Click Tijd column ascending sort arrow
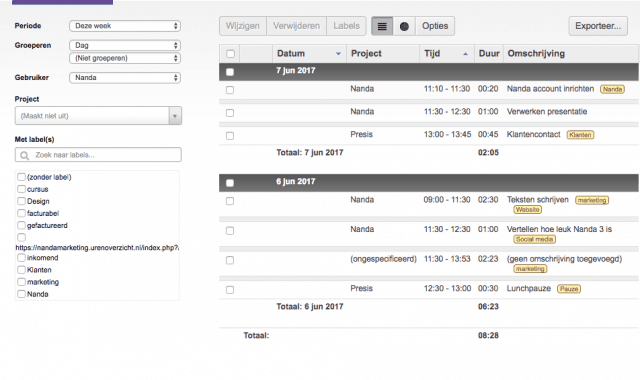Viewport: 640px width, 380px height. (465, 54)
